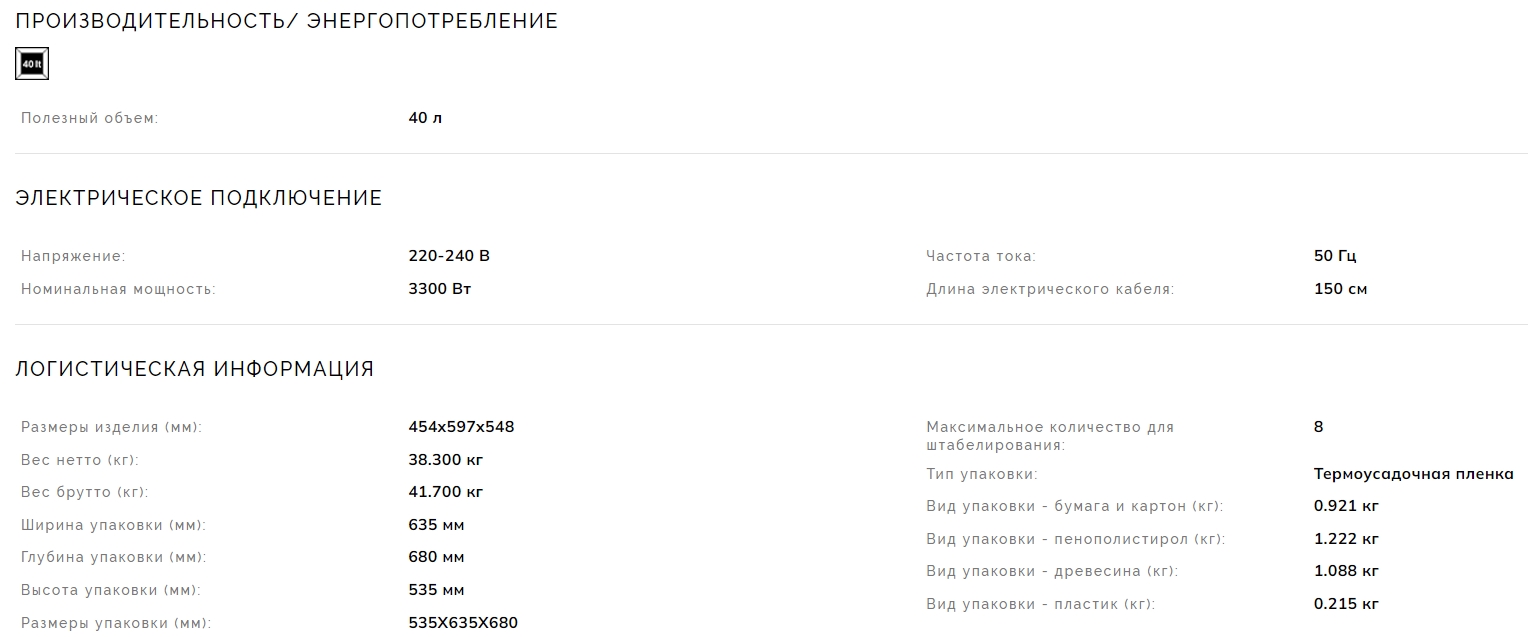
Task: Click the 40 lt capacity icon
Action: pyautogui.click(x=32, y=64)
